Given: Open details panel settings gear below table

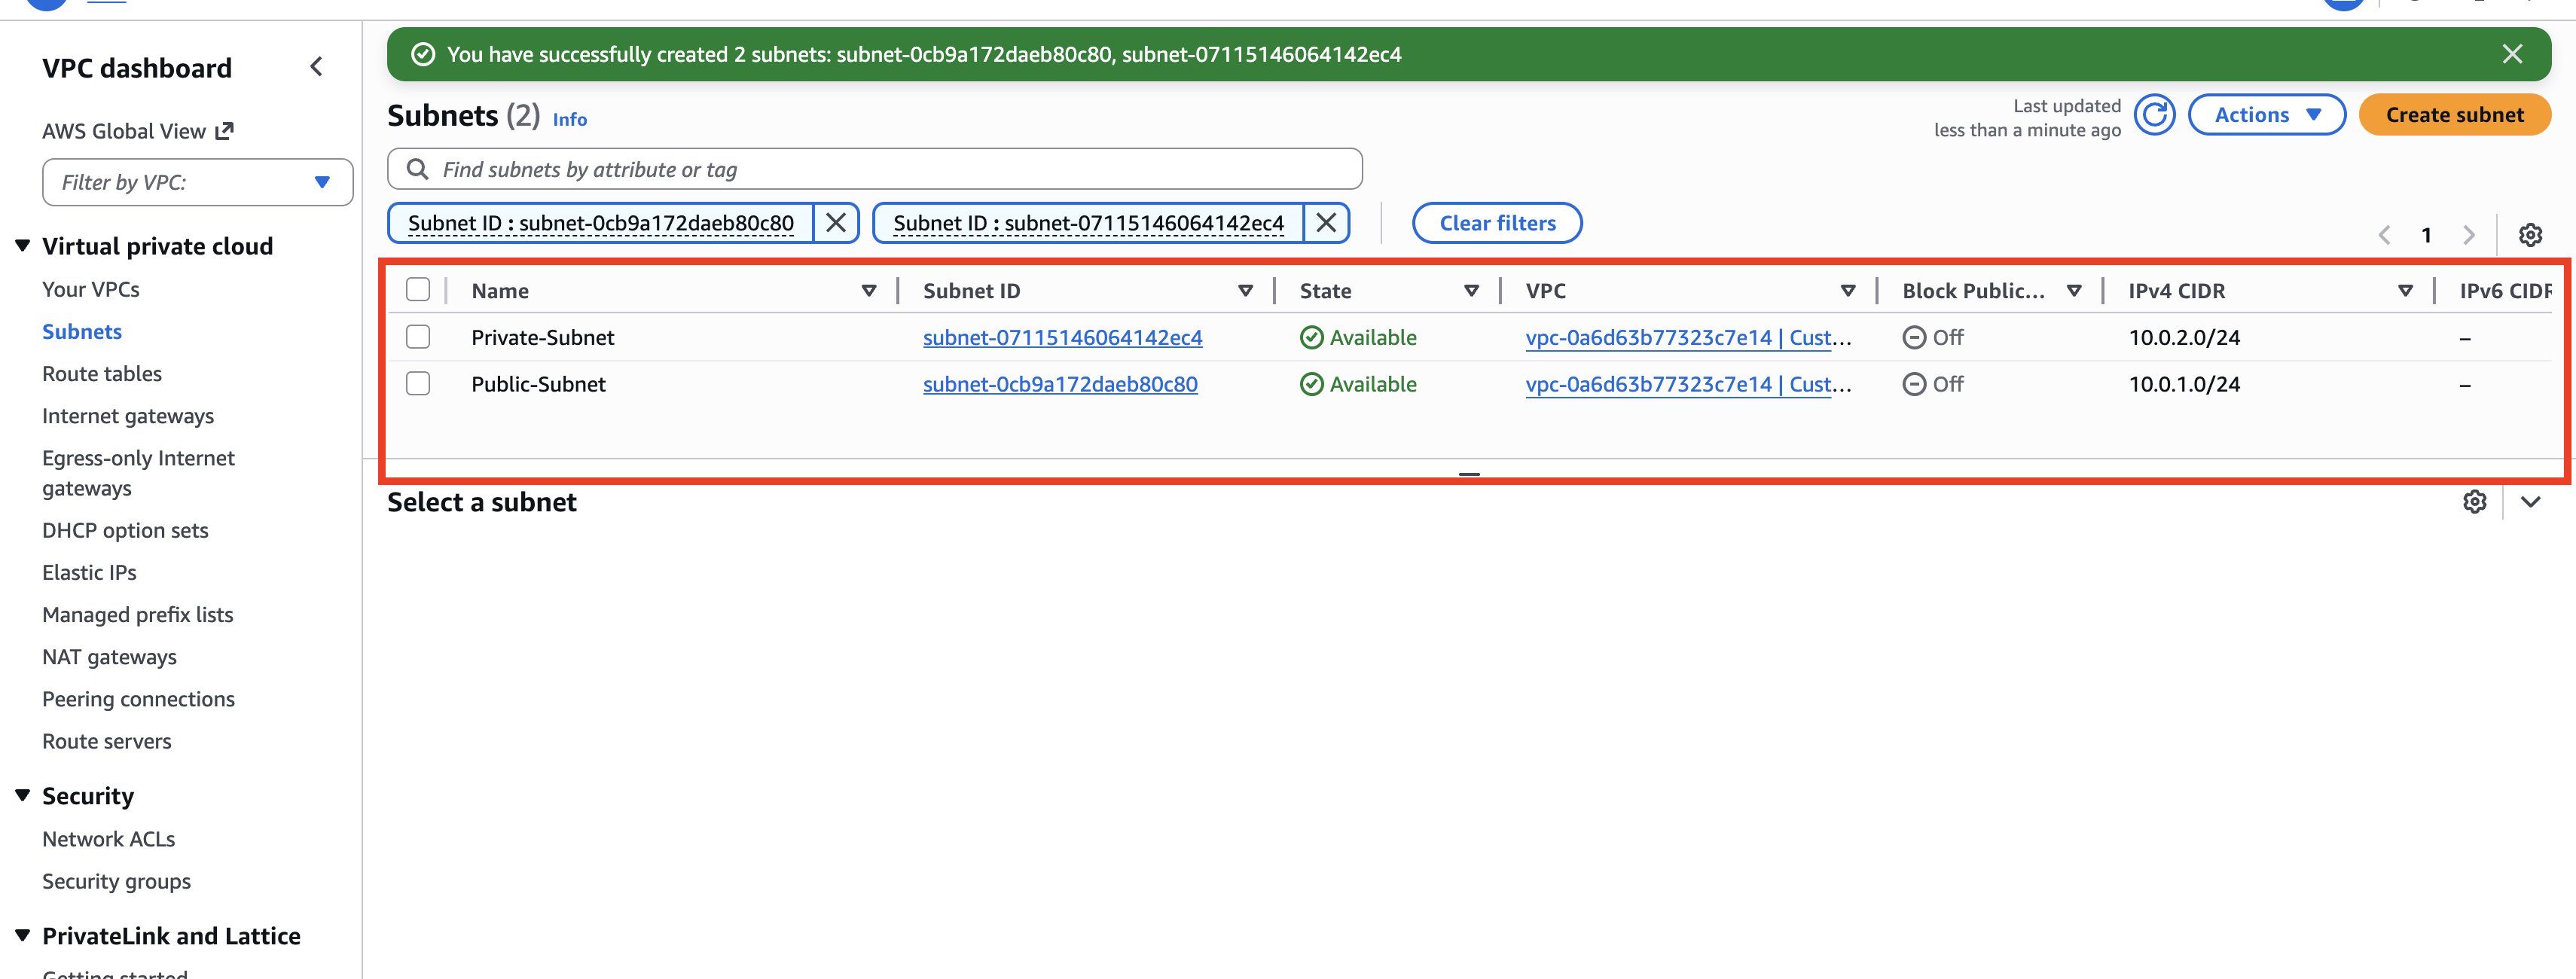Looking at the screenshot, I should click(2474, 502).
